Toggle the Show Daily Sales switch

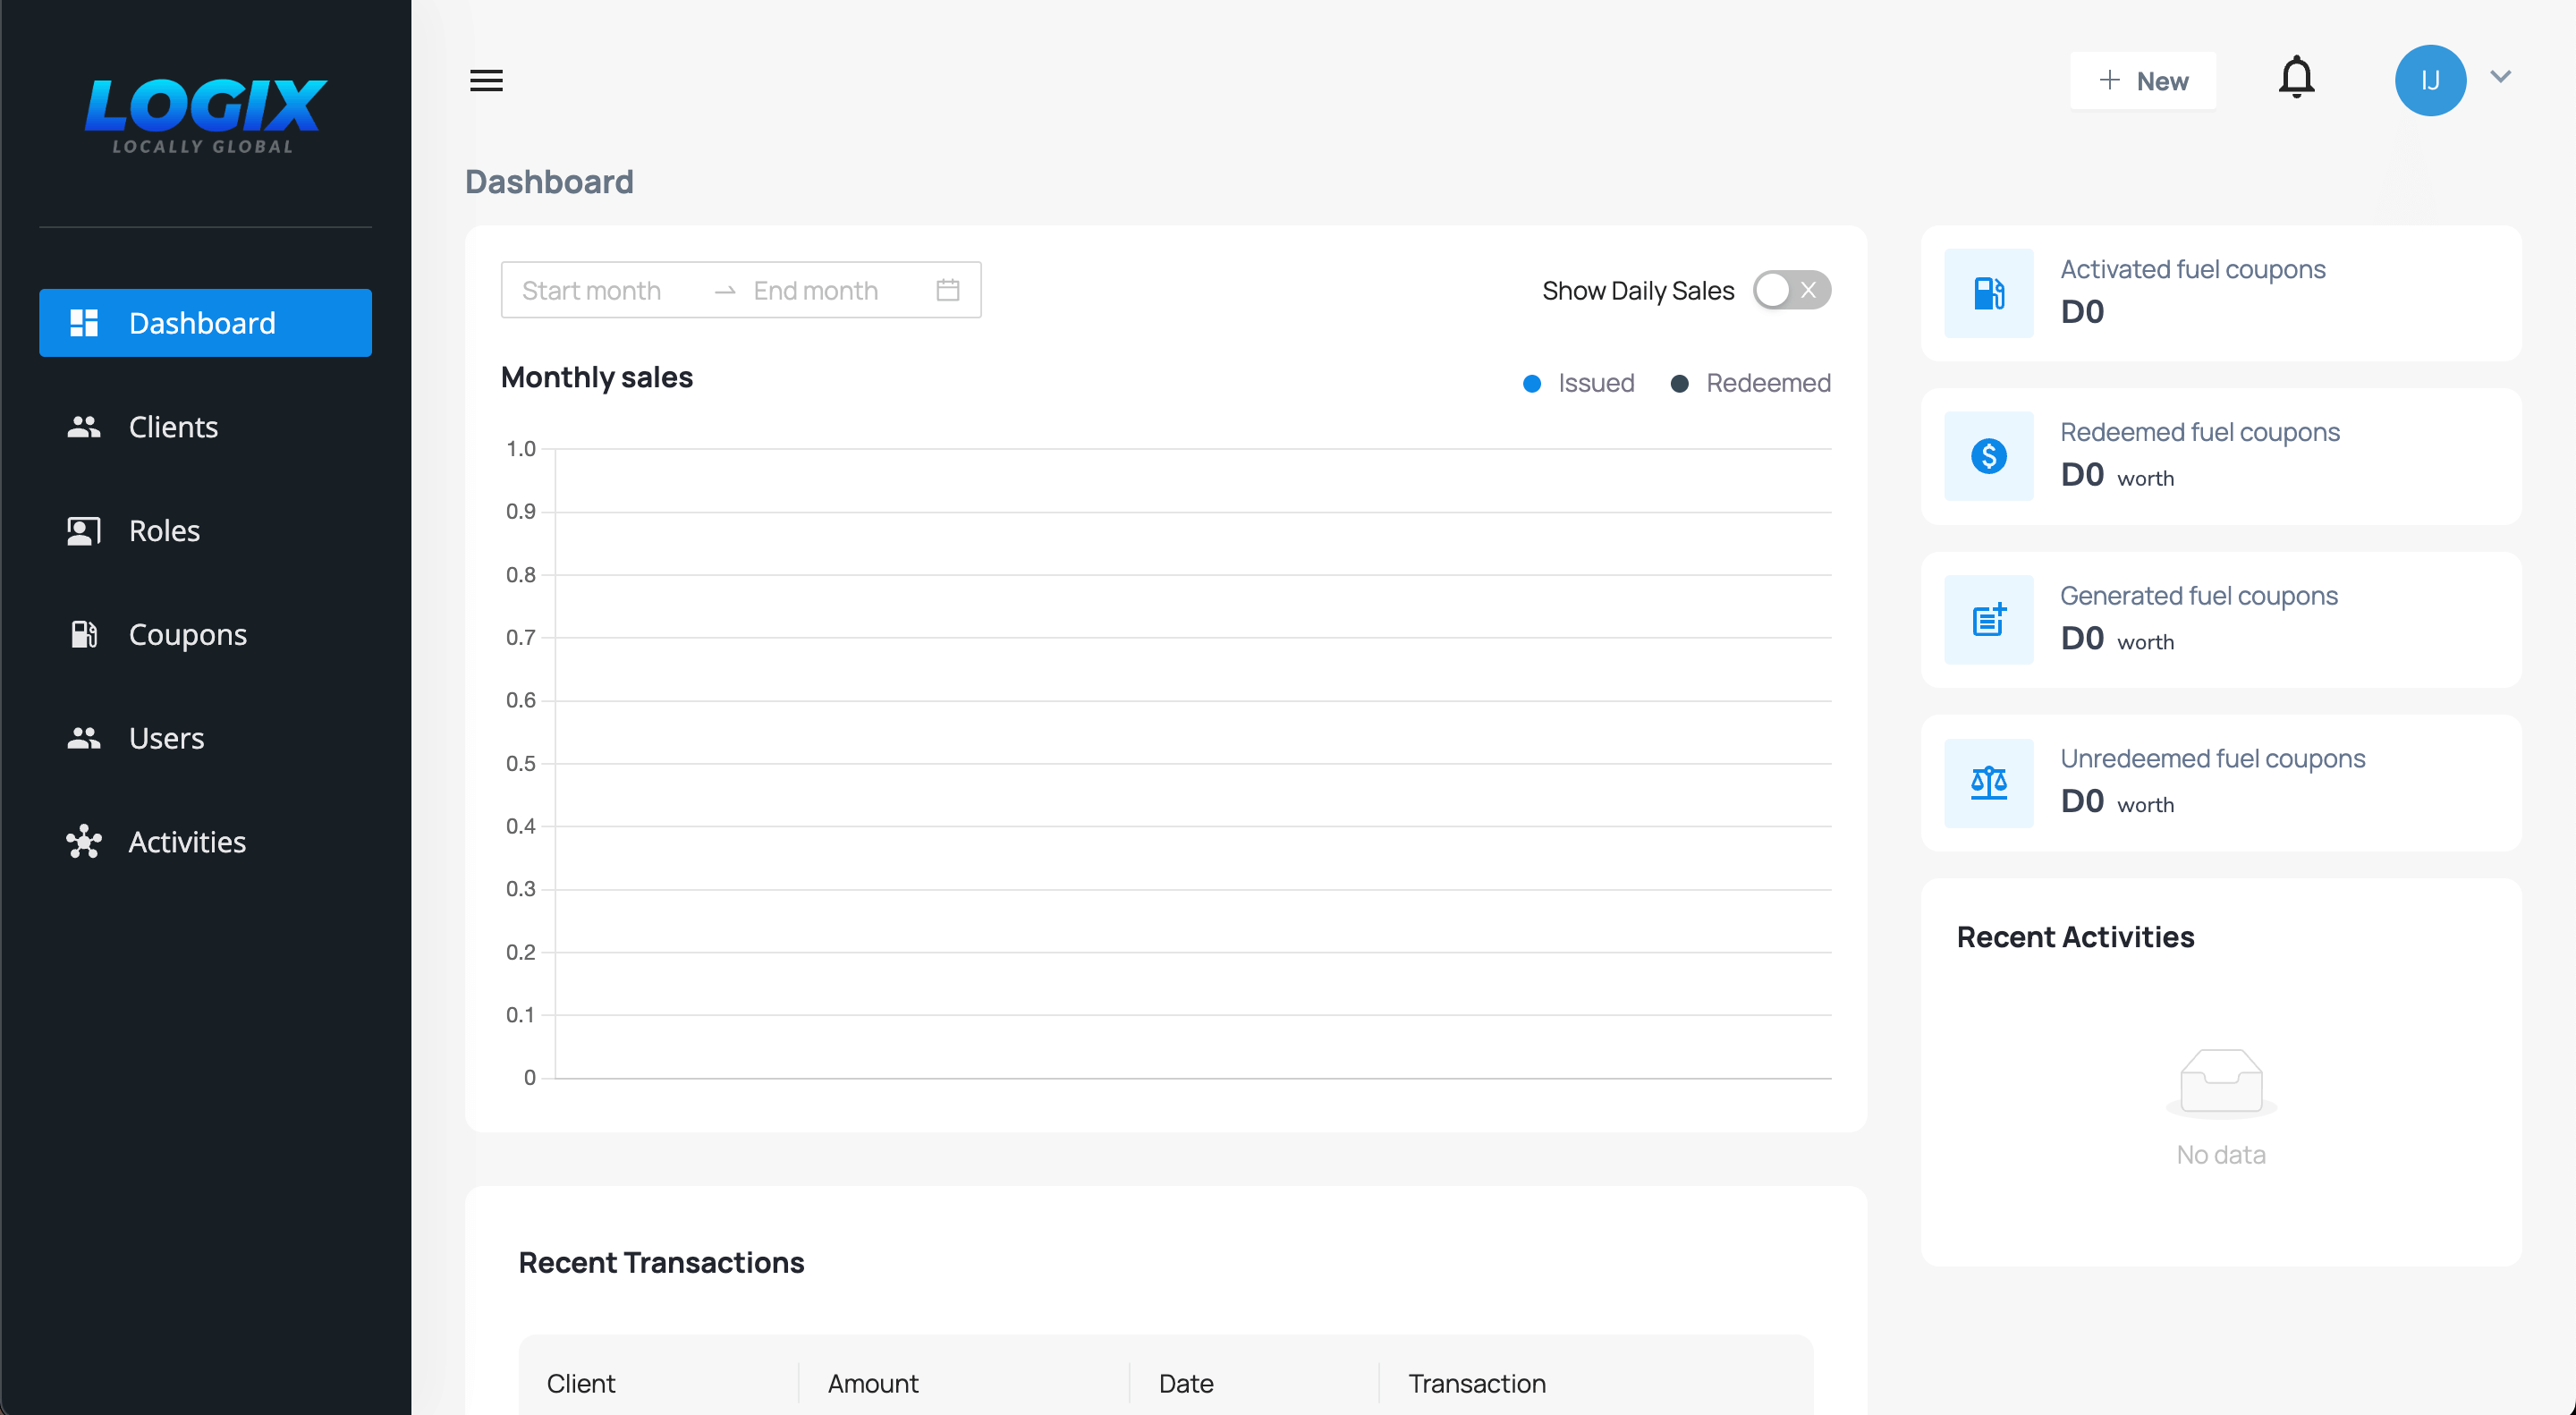(1791, 290)
